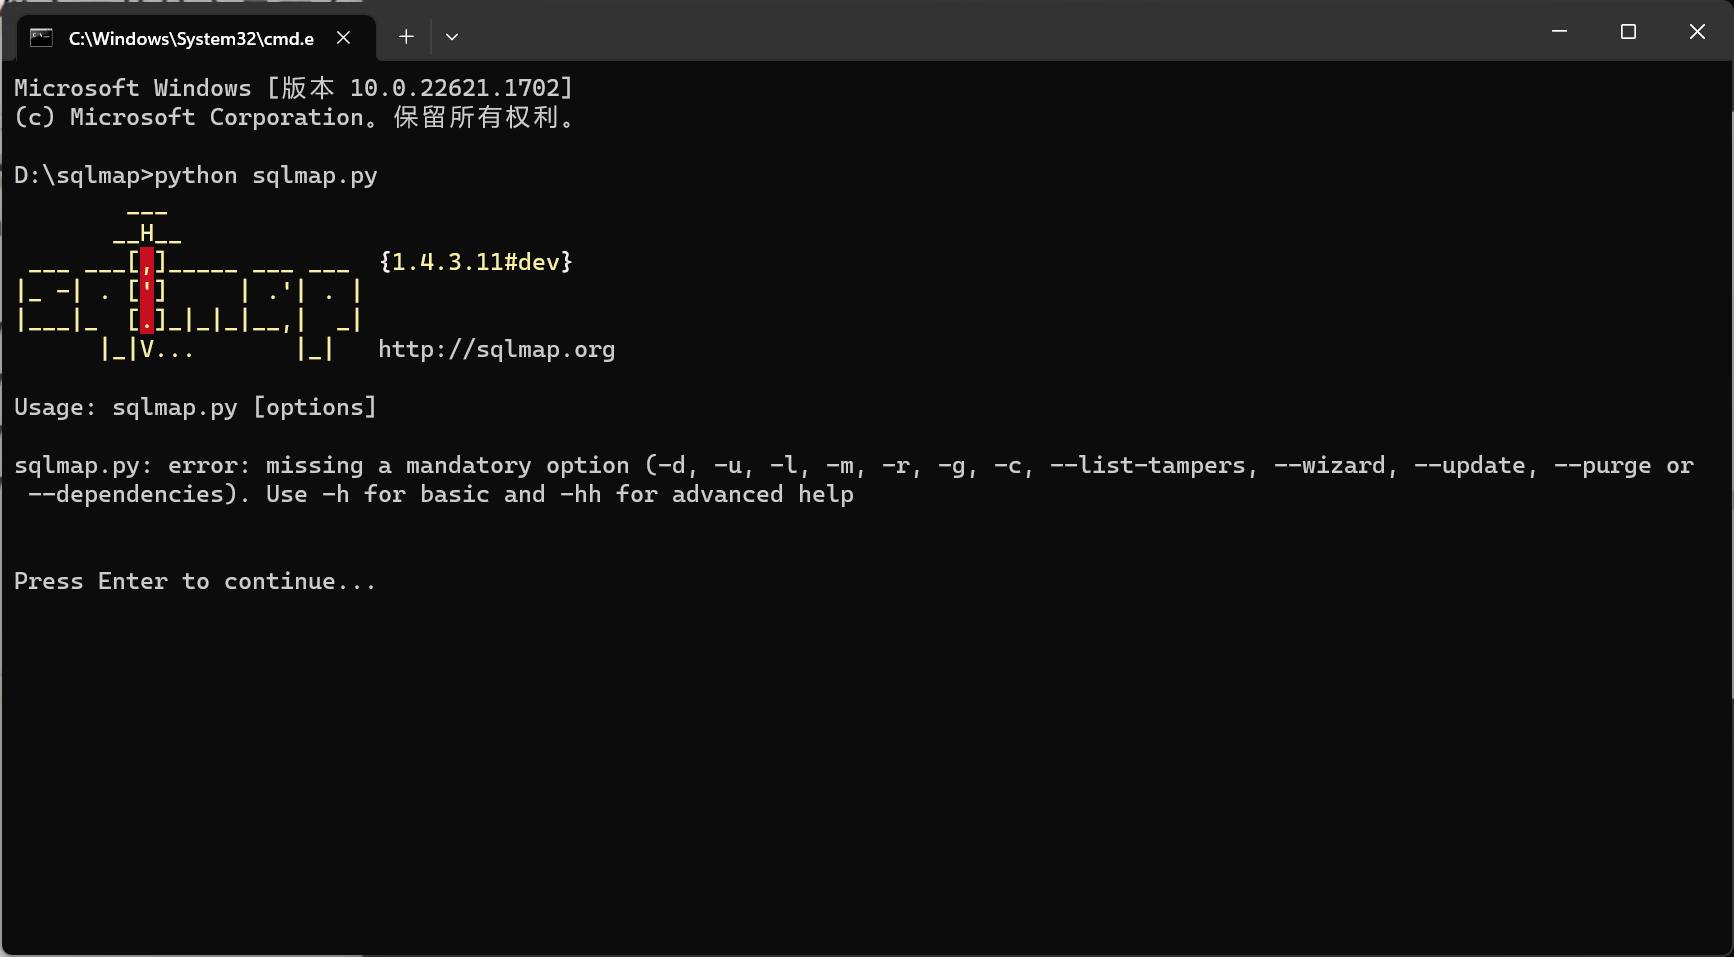
Task: Click the http://sqlmap.org URL text
Action: (496, 349)
